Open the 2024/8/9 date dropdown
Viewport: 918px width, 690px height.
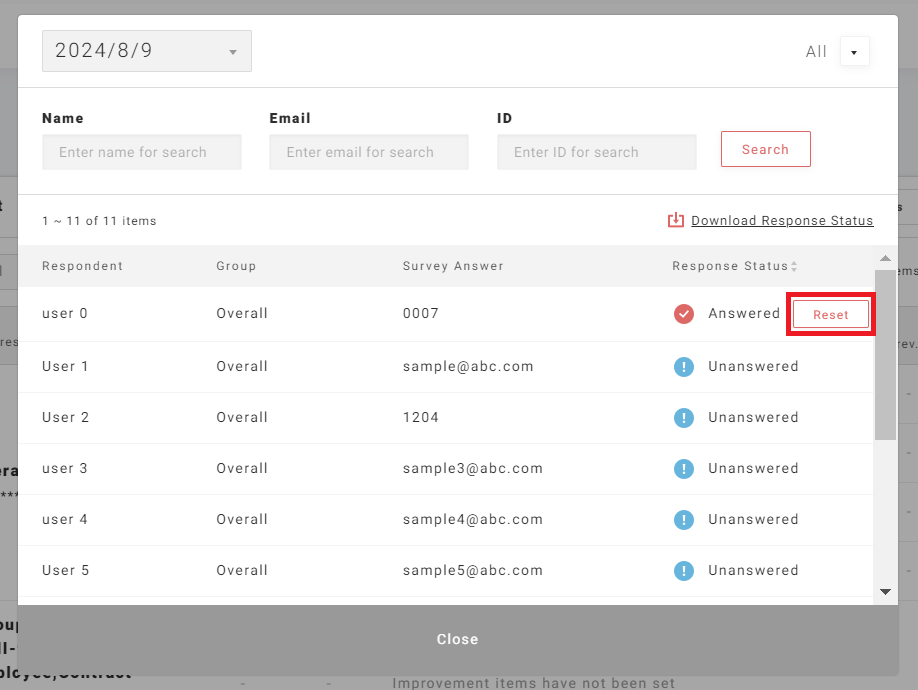coord(147,51)
